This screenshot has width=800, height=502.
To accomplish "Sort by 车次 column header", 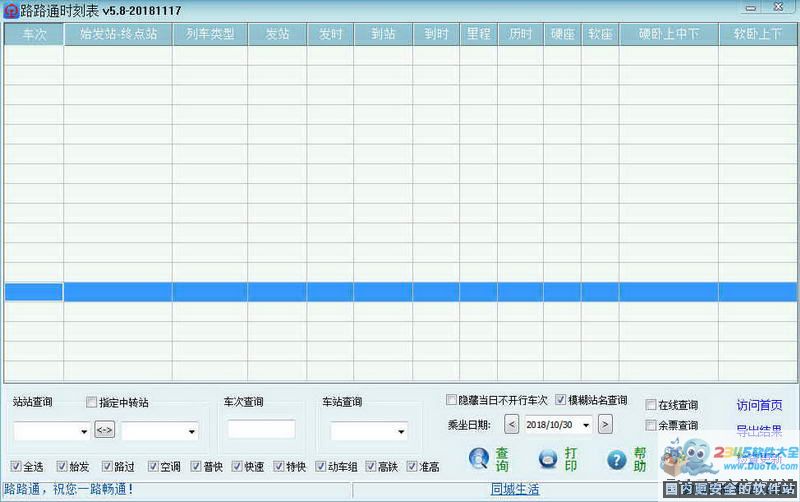I will (34, 34).
